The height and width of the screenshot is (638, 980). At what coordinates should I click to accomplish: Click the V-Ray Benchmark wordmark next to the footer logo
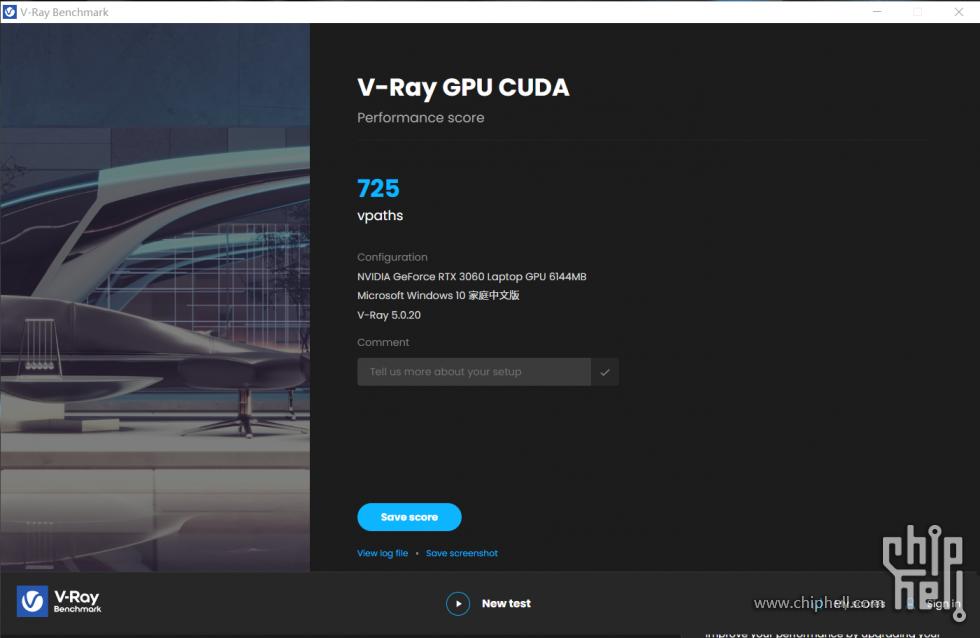coord(80,603)
